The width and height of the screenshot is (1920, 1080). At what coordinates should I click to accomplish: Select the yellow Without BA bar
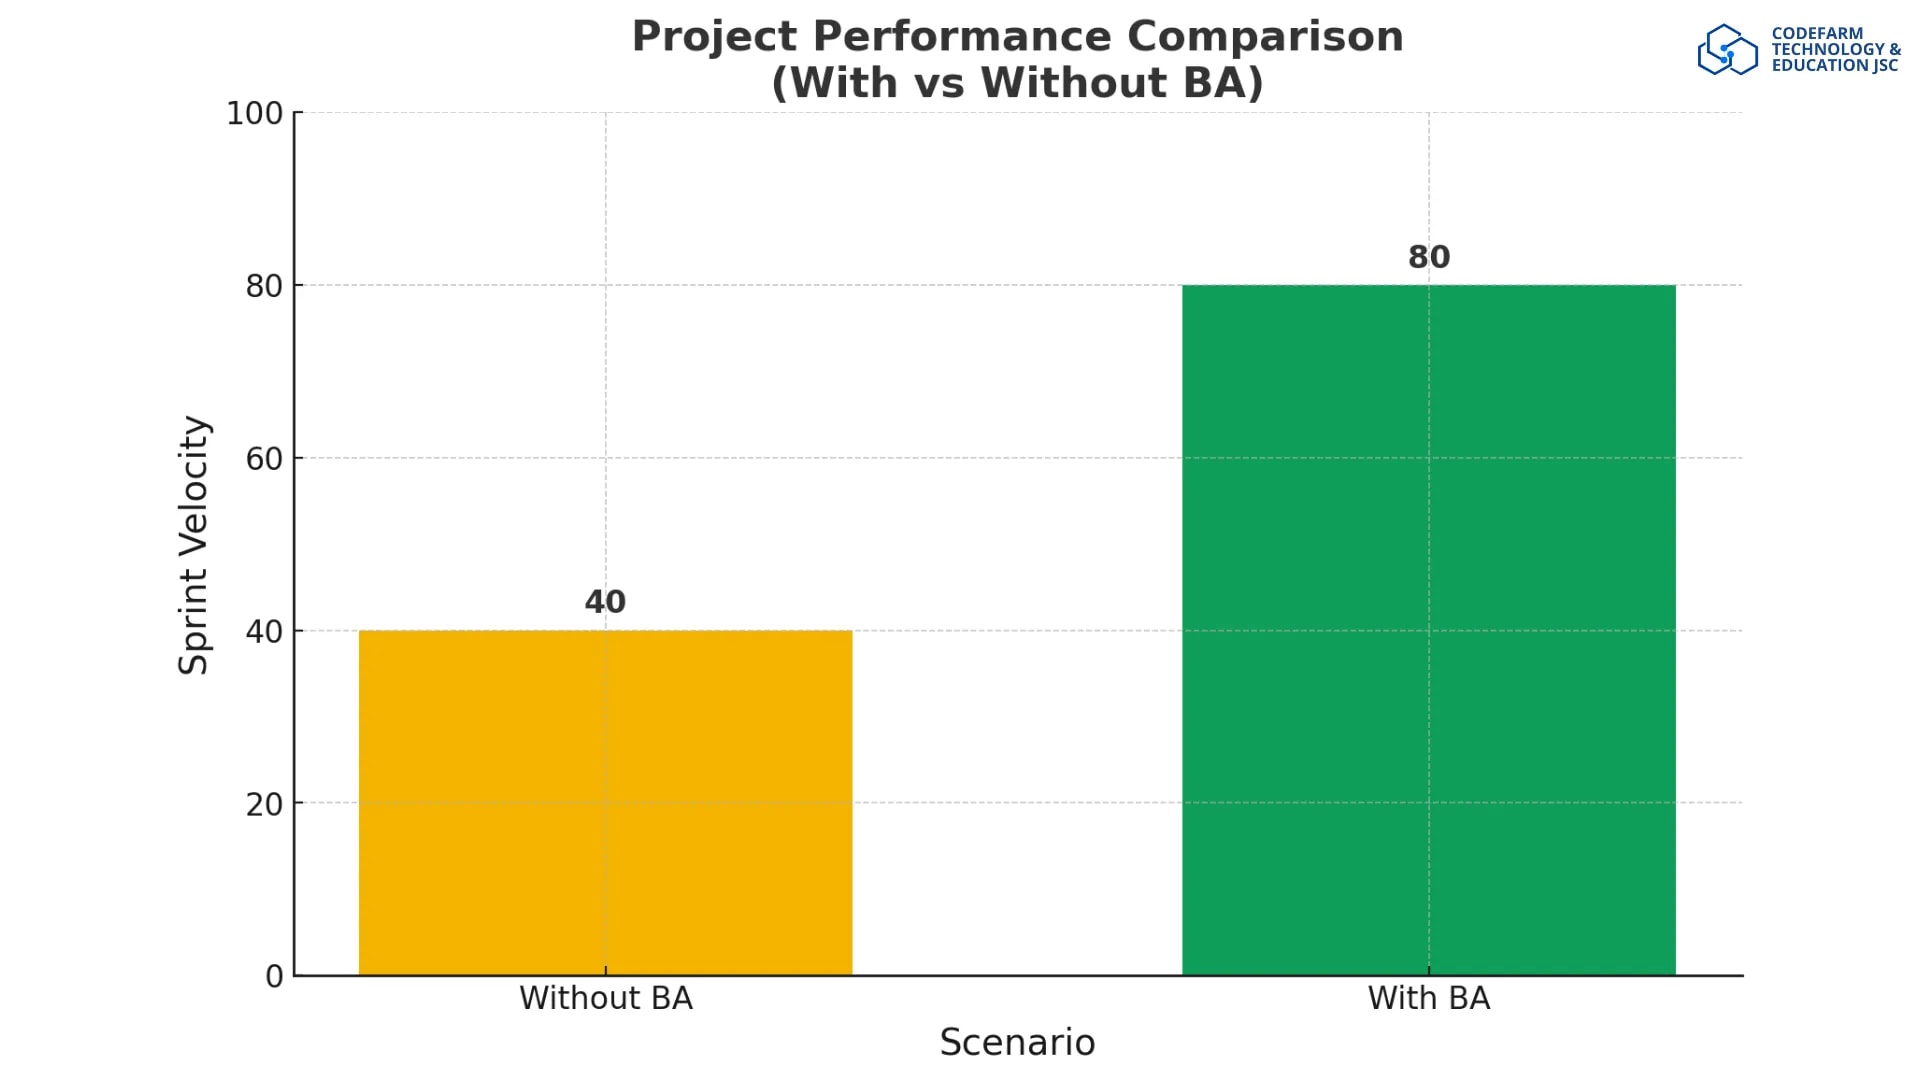click(x=605, y=802)
